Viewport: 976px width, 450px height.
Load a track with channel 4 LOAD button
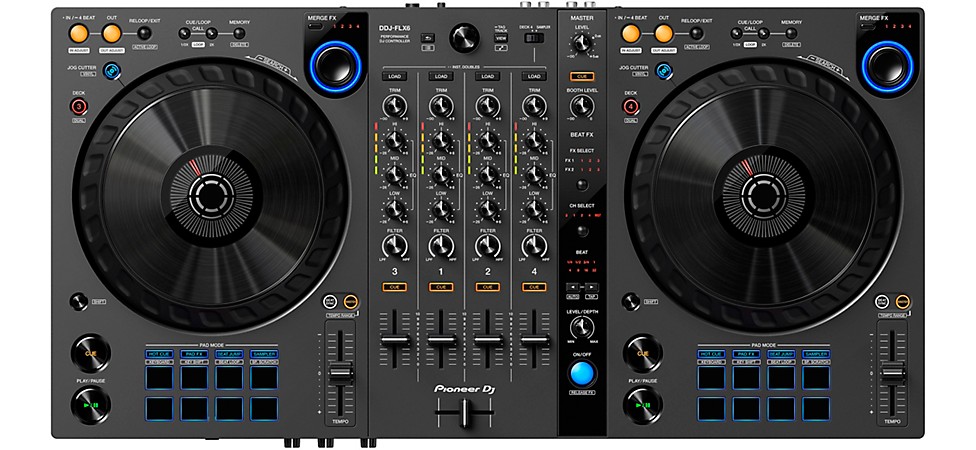534,77
